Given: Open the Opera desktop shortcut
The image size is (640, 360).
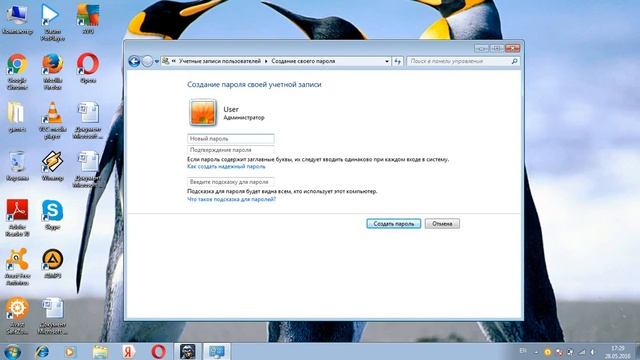Looking at the screenshot, I should click(88, 68).
